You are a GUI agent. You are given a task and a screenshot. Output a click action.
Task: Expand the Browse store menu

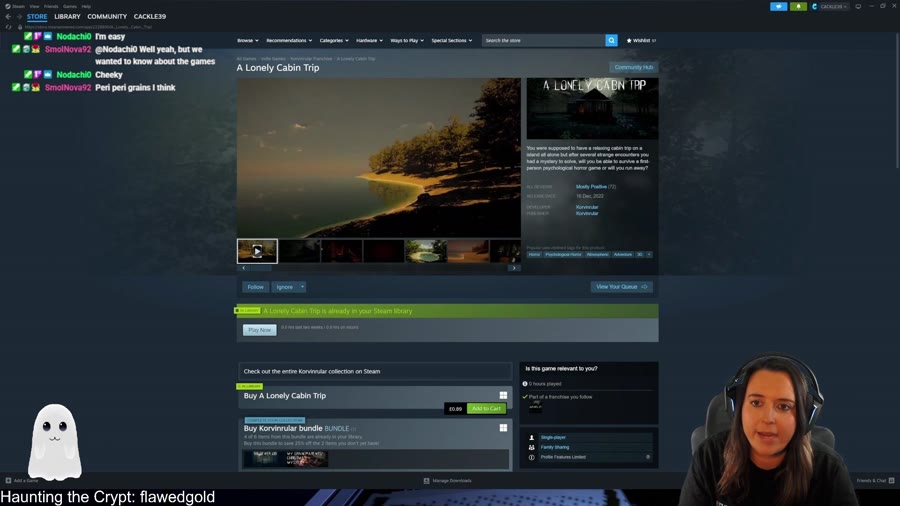(247, 41)
